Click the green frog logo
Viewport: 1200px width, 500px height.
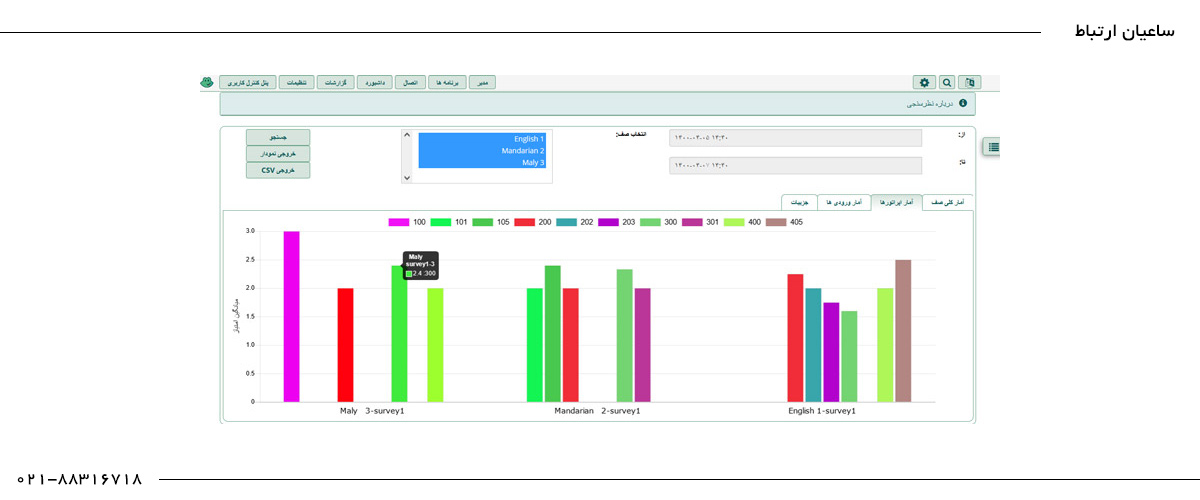207,82
